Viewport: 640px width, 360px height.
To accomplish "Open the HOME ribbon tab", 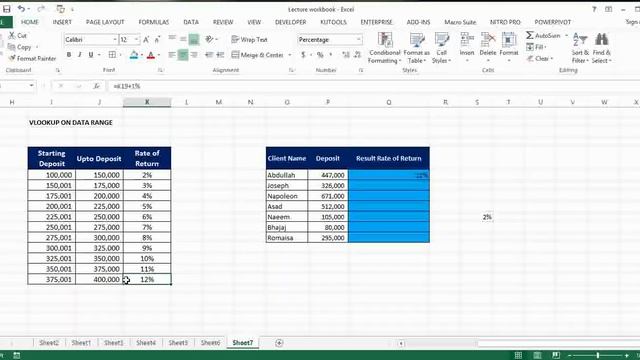I will coord(30,22).
